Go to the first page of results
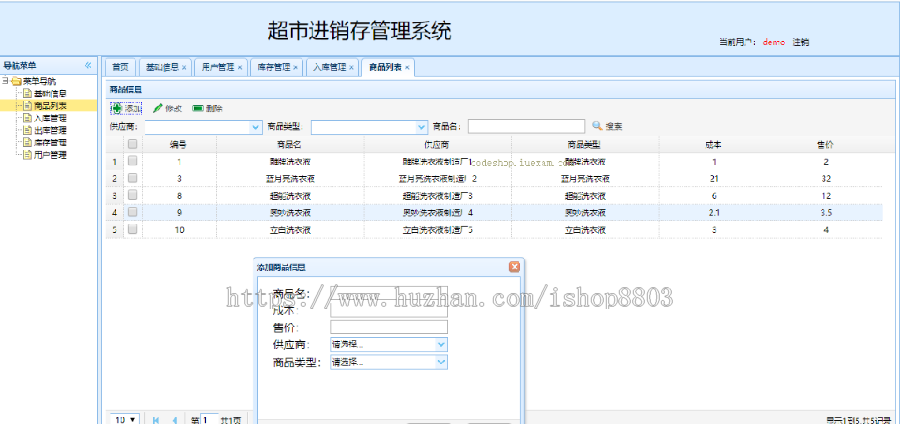 156,420
